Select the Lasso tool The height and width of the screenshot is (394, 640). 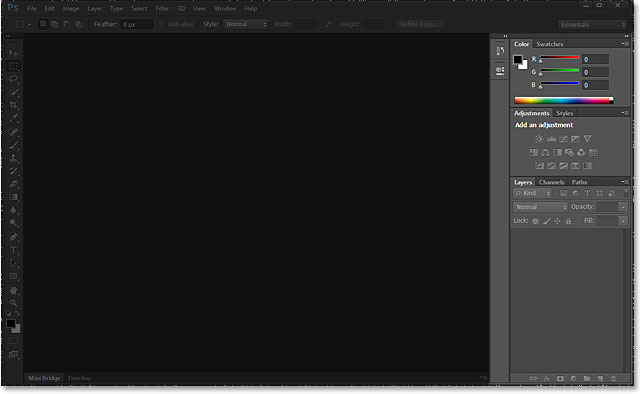[13, 79]
